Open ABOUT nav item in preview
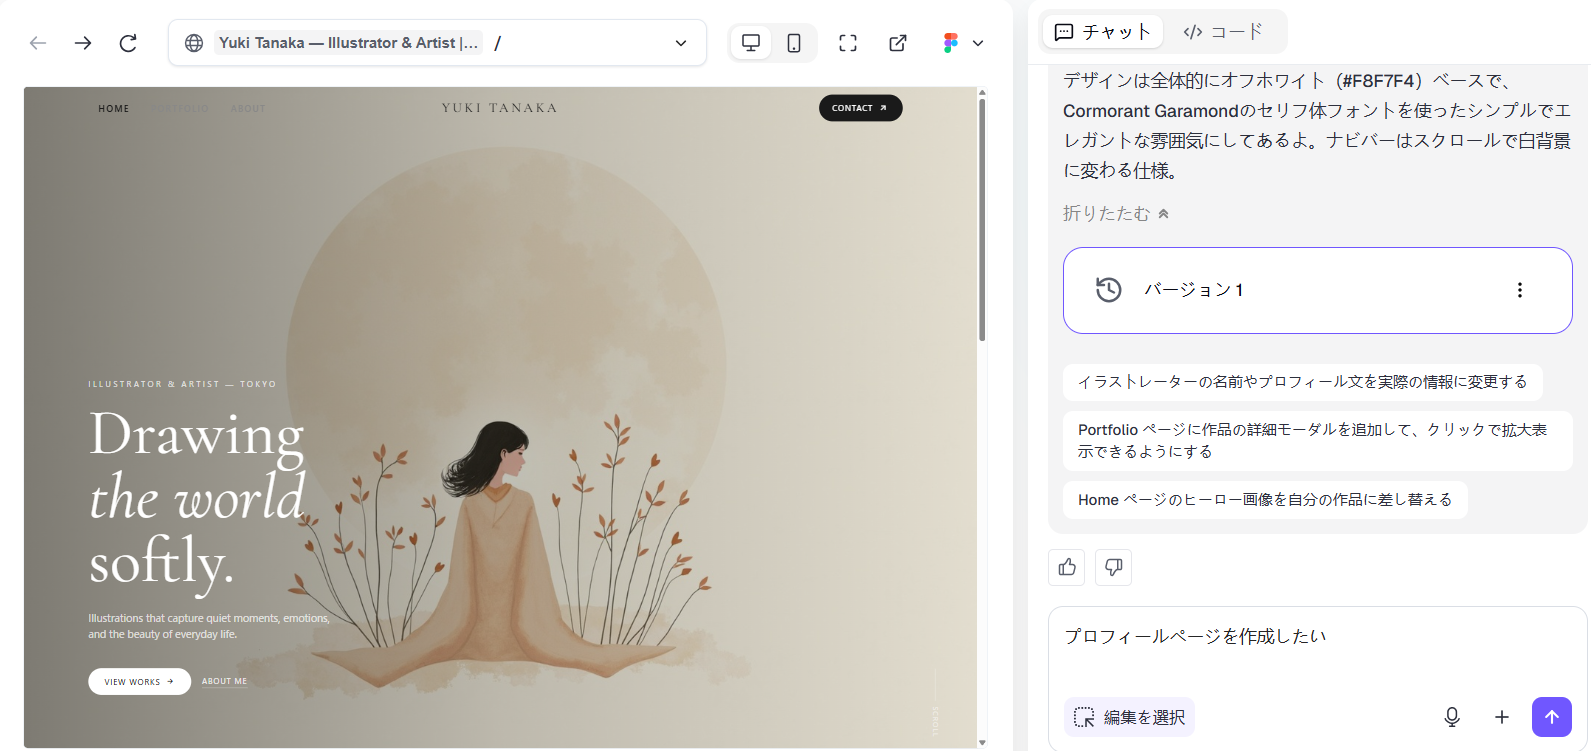The width and height of the screenshot is (1591, 751). point(248,108)
